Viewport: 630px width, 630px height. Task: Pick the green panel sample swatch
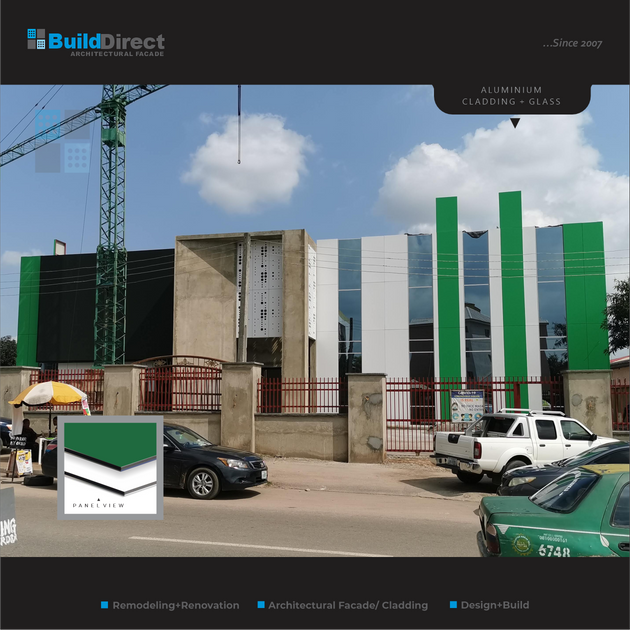pos(109,443)
